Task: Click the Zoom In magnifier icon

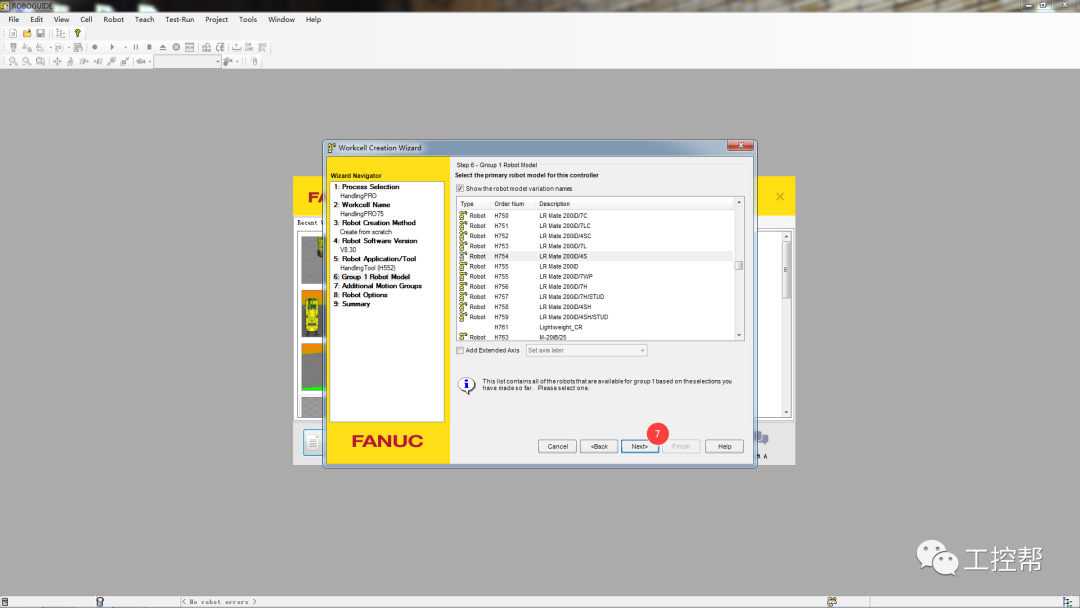Action: point(13,61)
